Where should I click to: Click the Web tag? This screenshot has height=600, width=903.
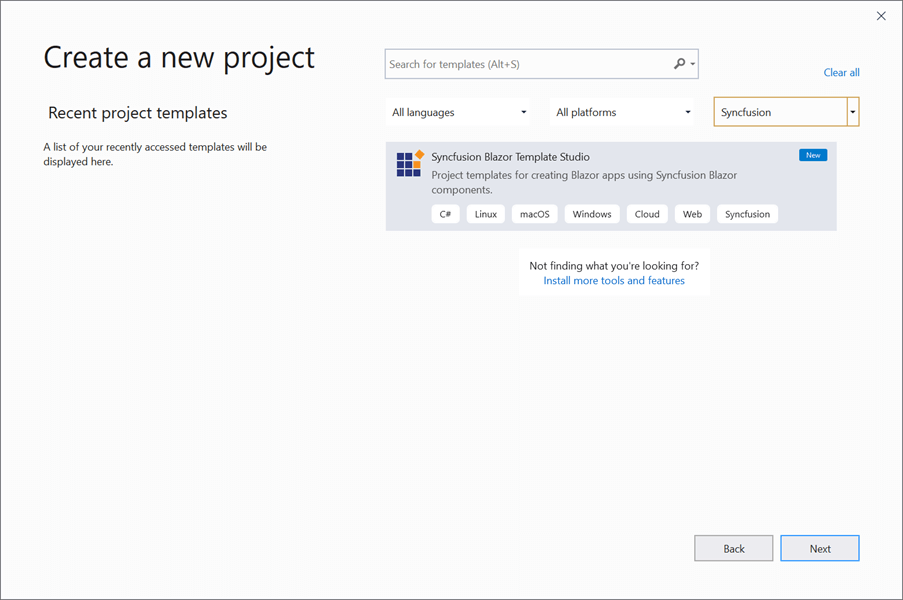[x=692, y=214]
